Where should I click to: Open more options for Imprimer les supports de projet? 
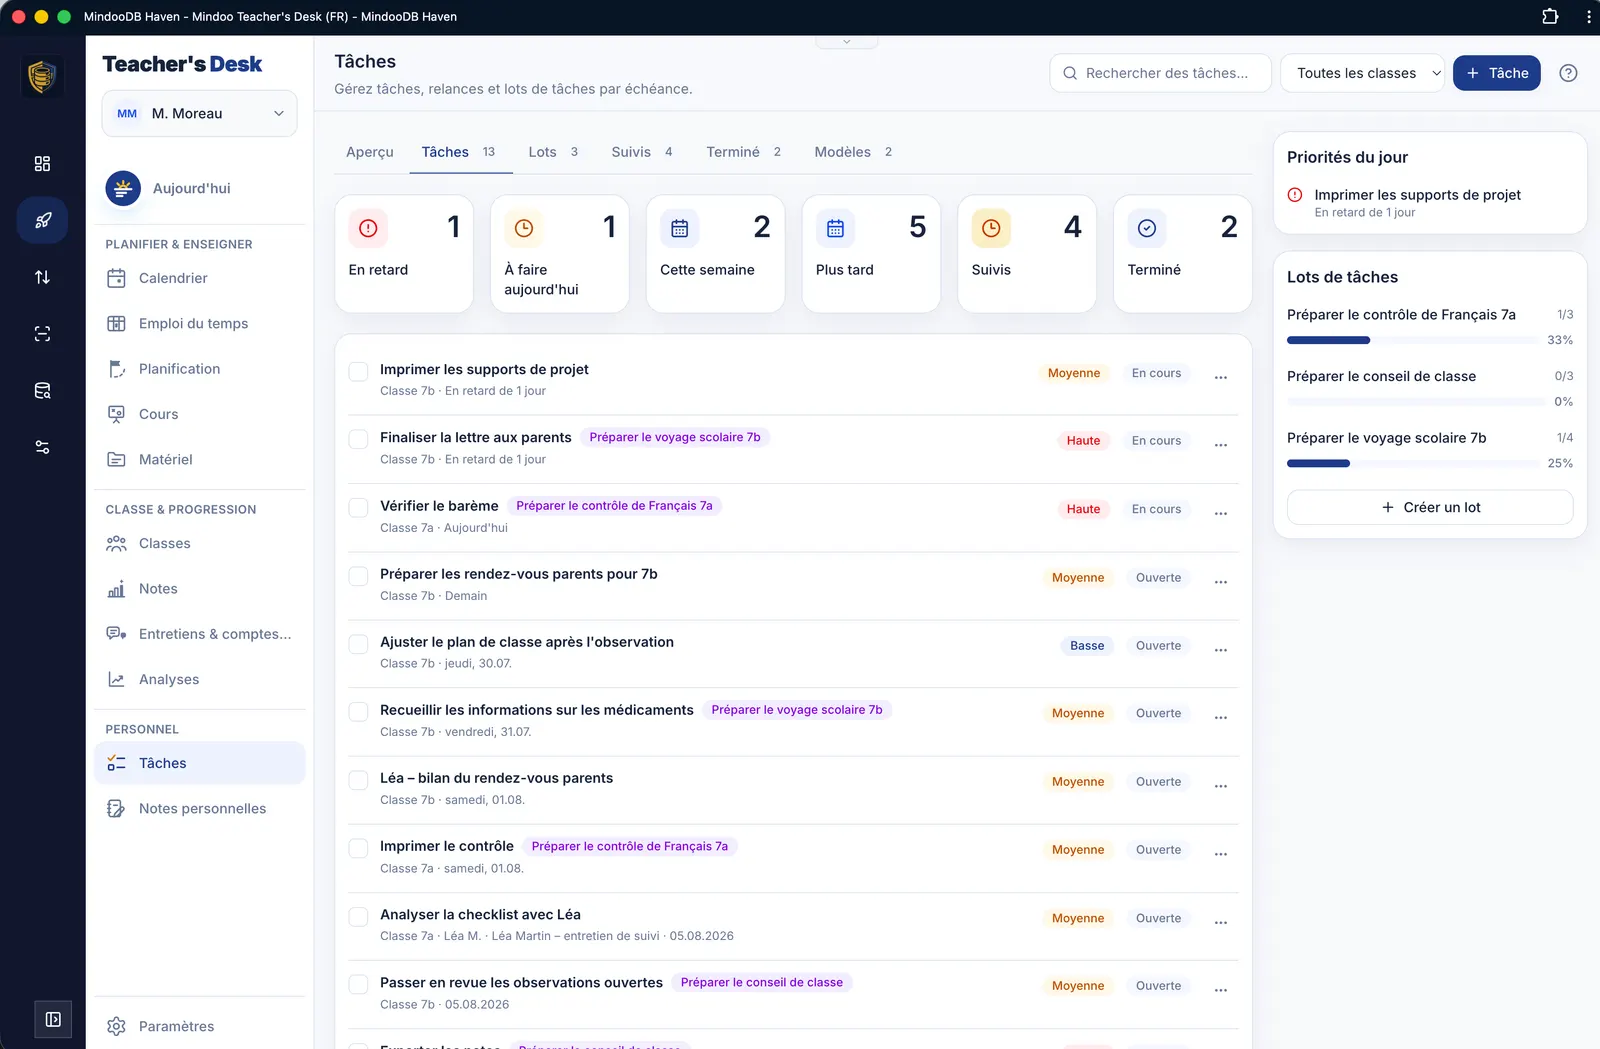point(1220,378)
